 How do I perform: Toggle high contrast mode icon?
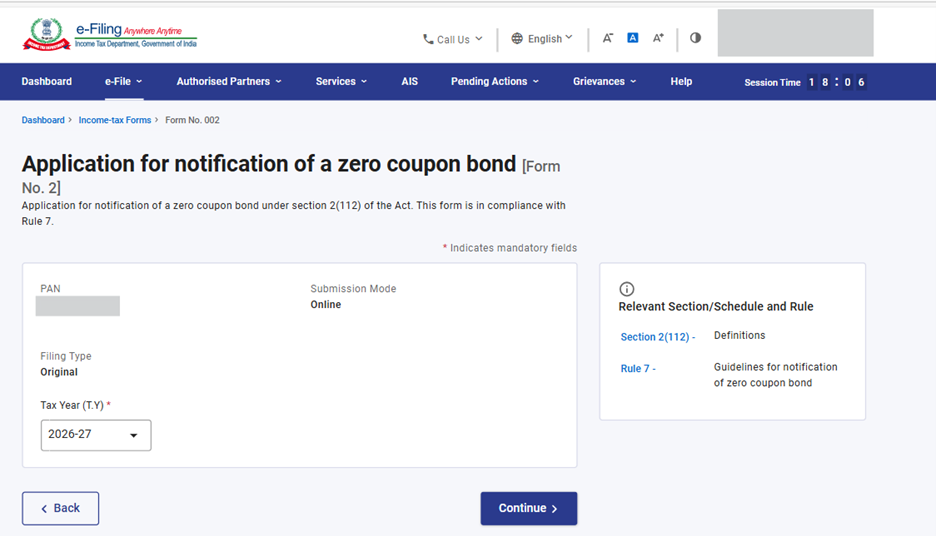pos(695,38)
